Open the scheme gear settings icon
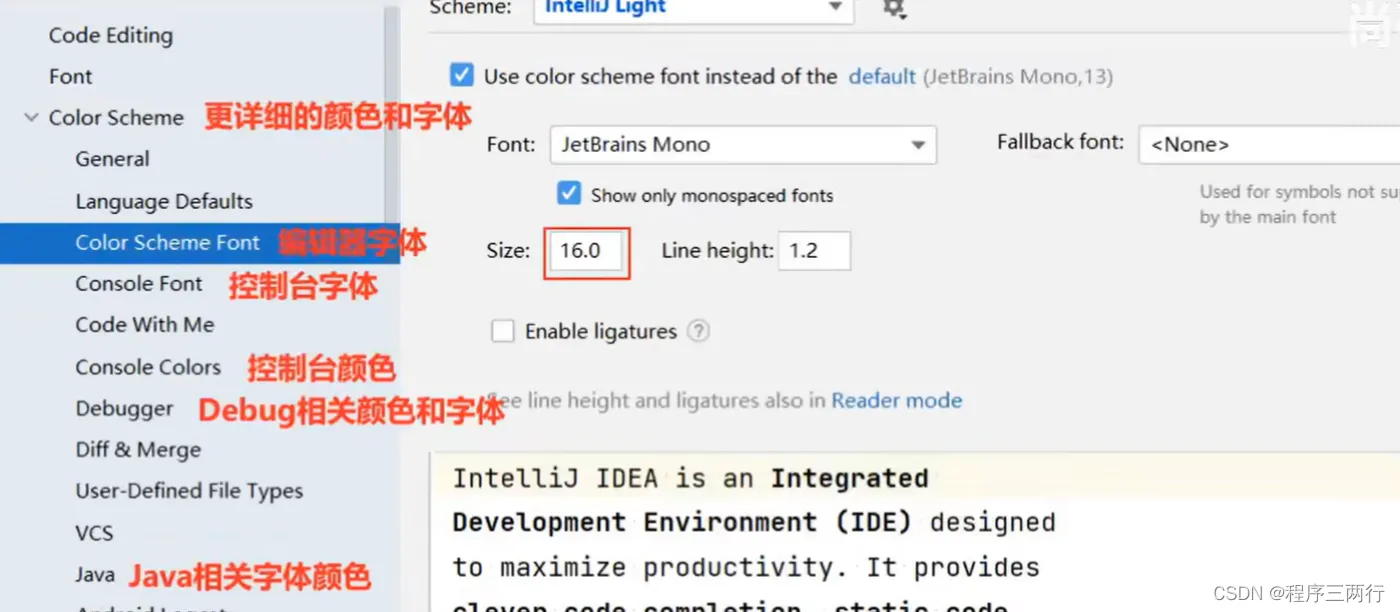1400x612 pixels. tap(893, 8)
